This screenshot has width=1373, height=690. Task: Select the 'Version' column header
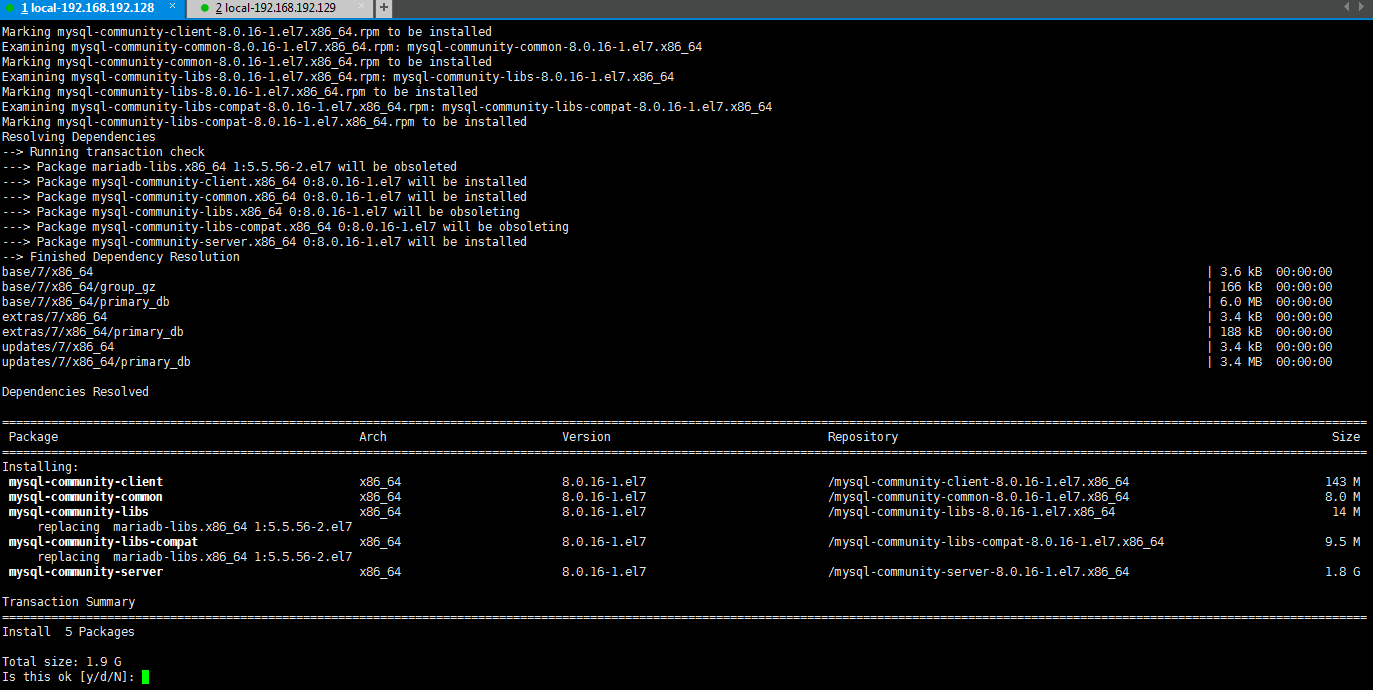point(586,437)
